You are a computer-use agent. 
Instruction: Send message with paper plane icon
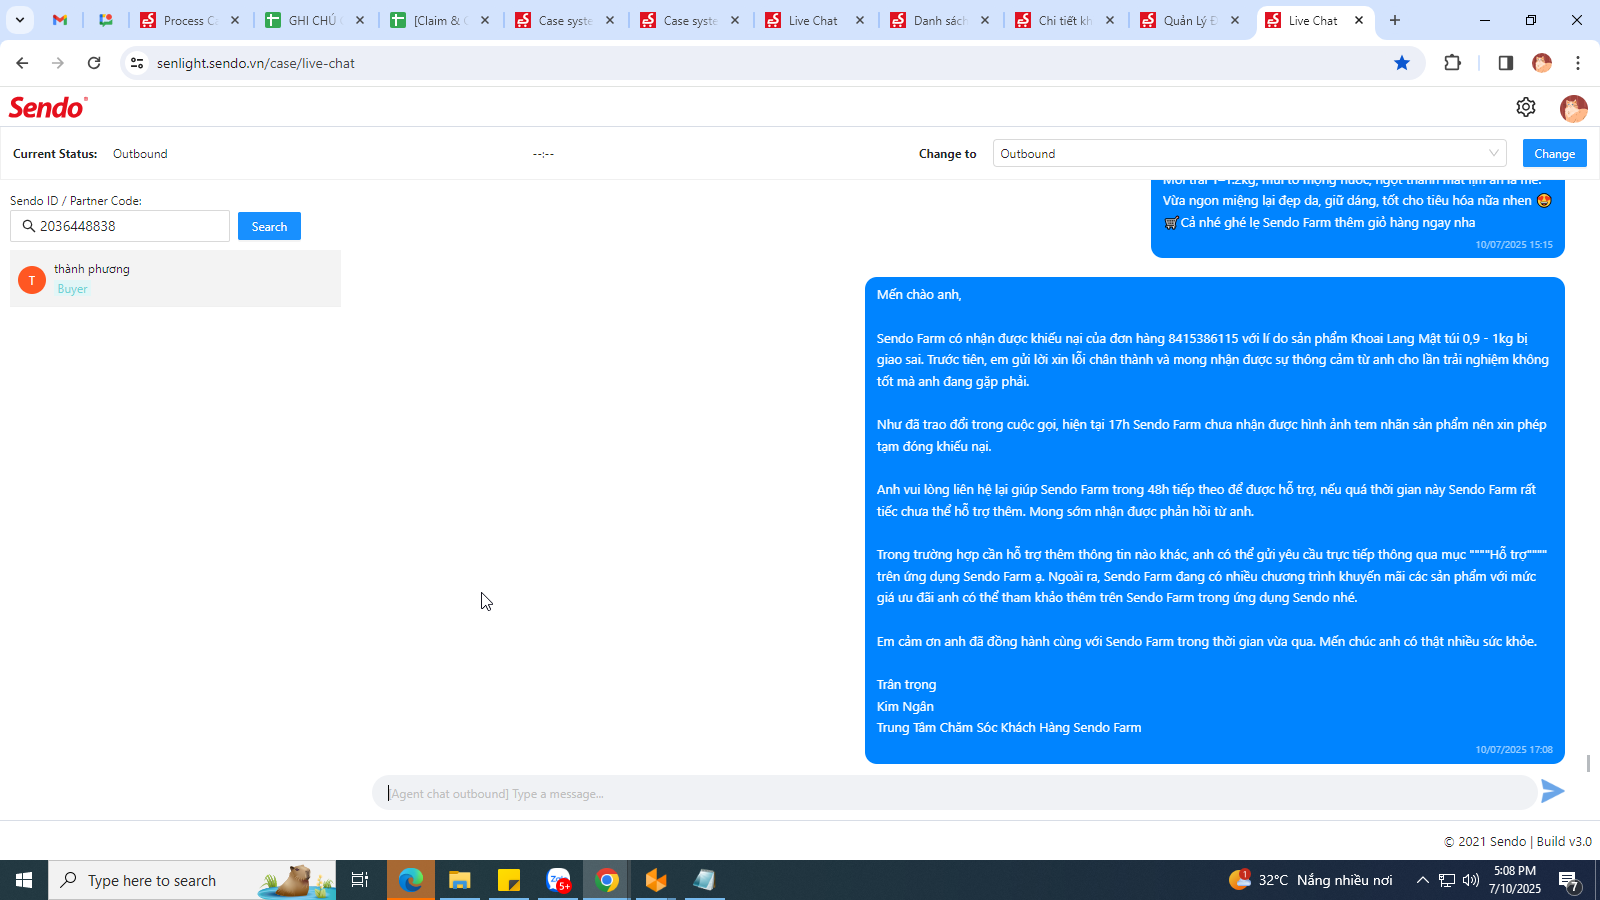(1553, 792)
